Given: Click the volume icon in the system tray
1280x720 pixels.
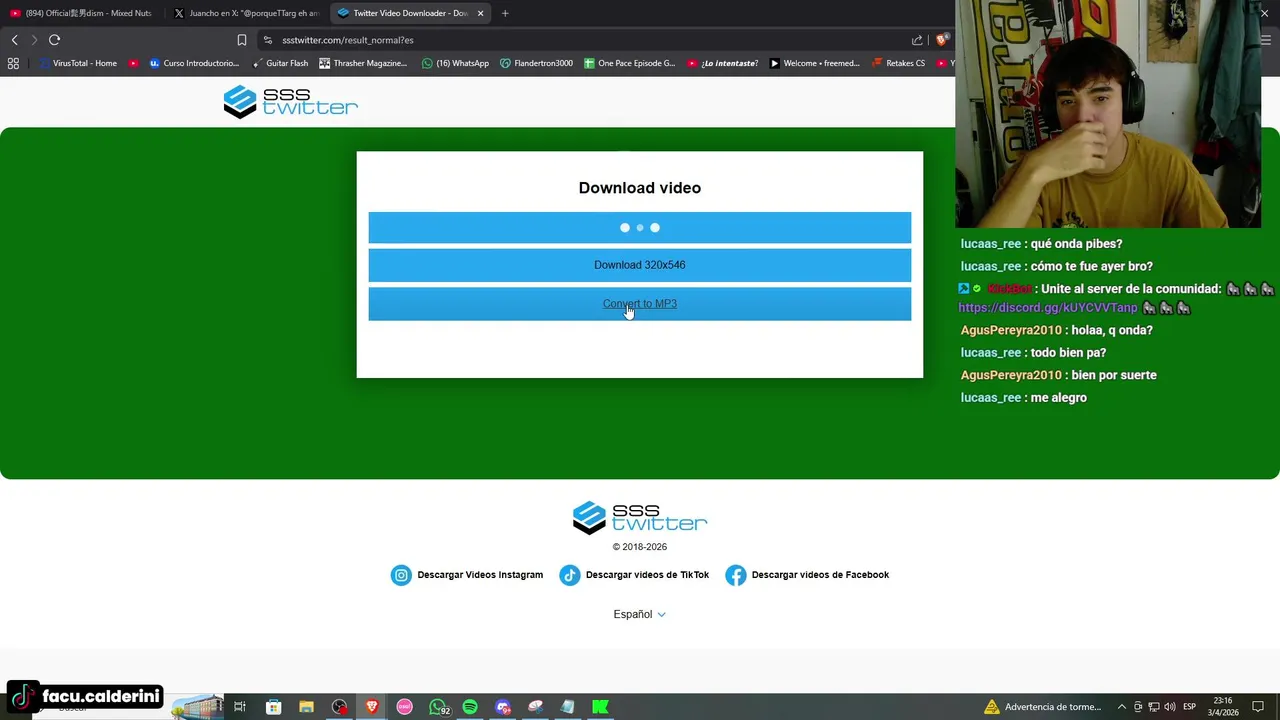Looking at the screenshot, I should tap(1169, 707).
